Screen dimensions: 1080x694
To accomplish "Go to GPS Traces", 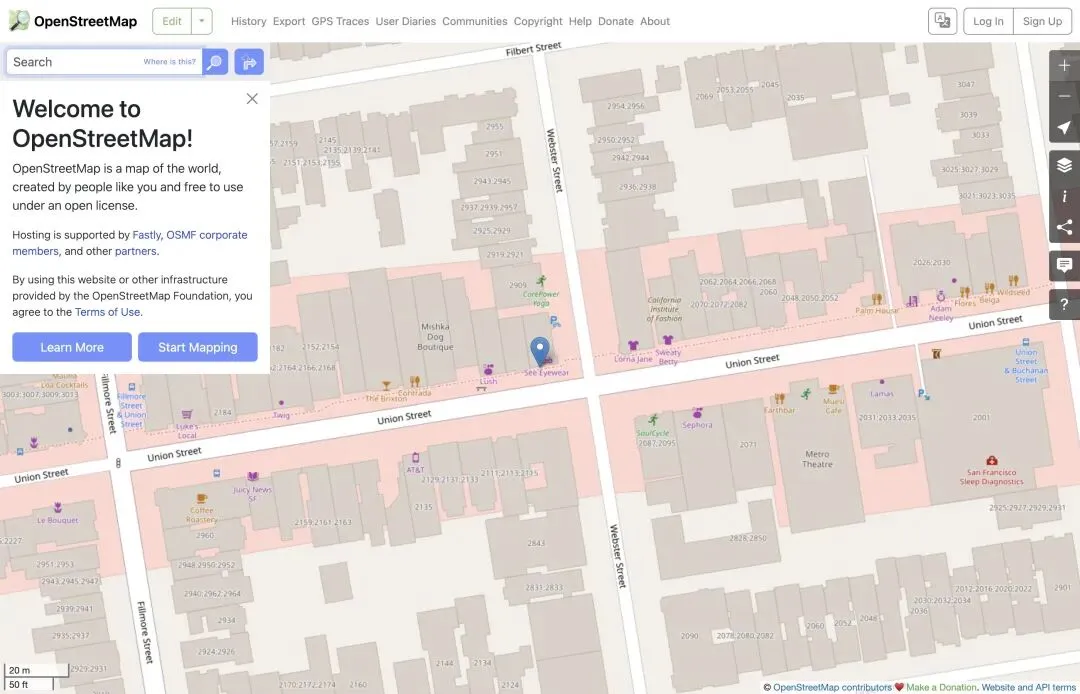I will coord(340,21).
